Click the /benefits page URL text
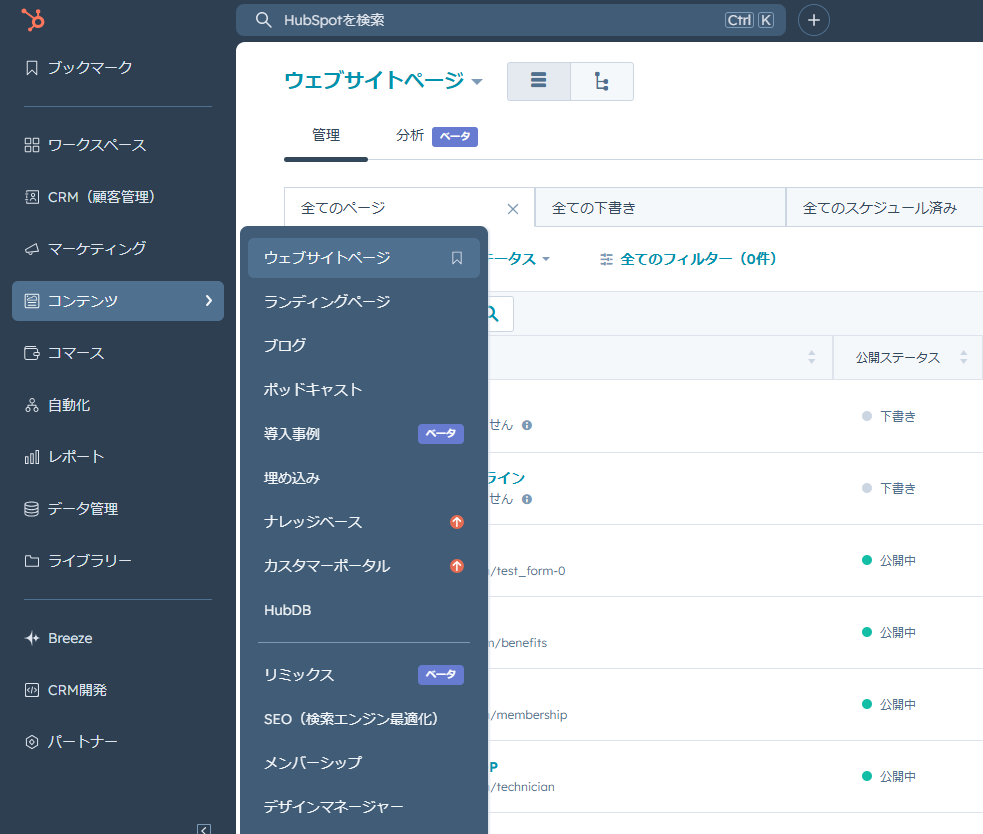The width and height of the screenshot is (983, 834). pos(518,643)
